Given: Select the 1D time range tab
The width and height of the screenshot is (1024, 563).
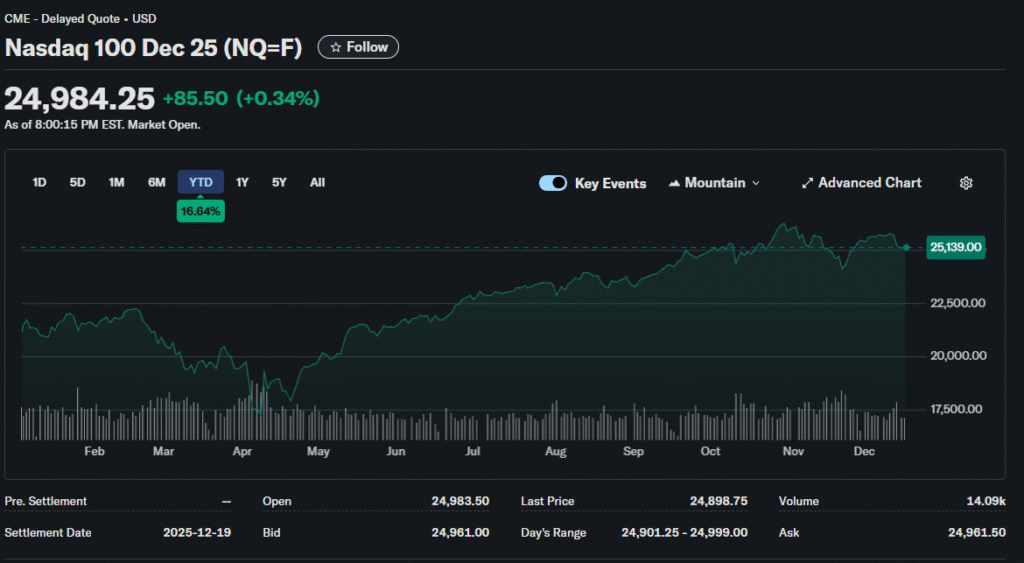Looking at the screenshot, I should (x=40, y=182).
